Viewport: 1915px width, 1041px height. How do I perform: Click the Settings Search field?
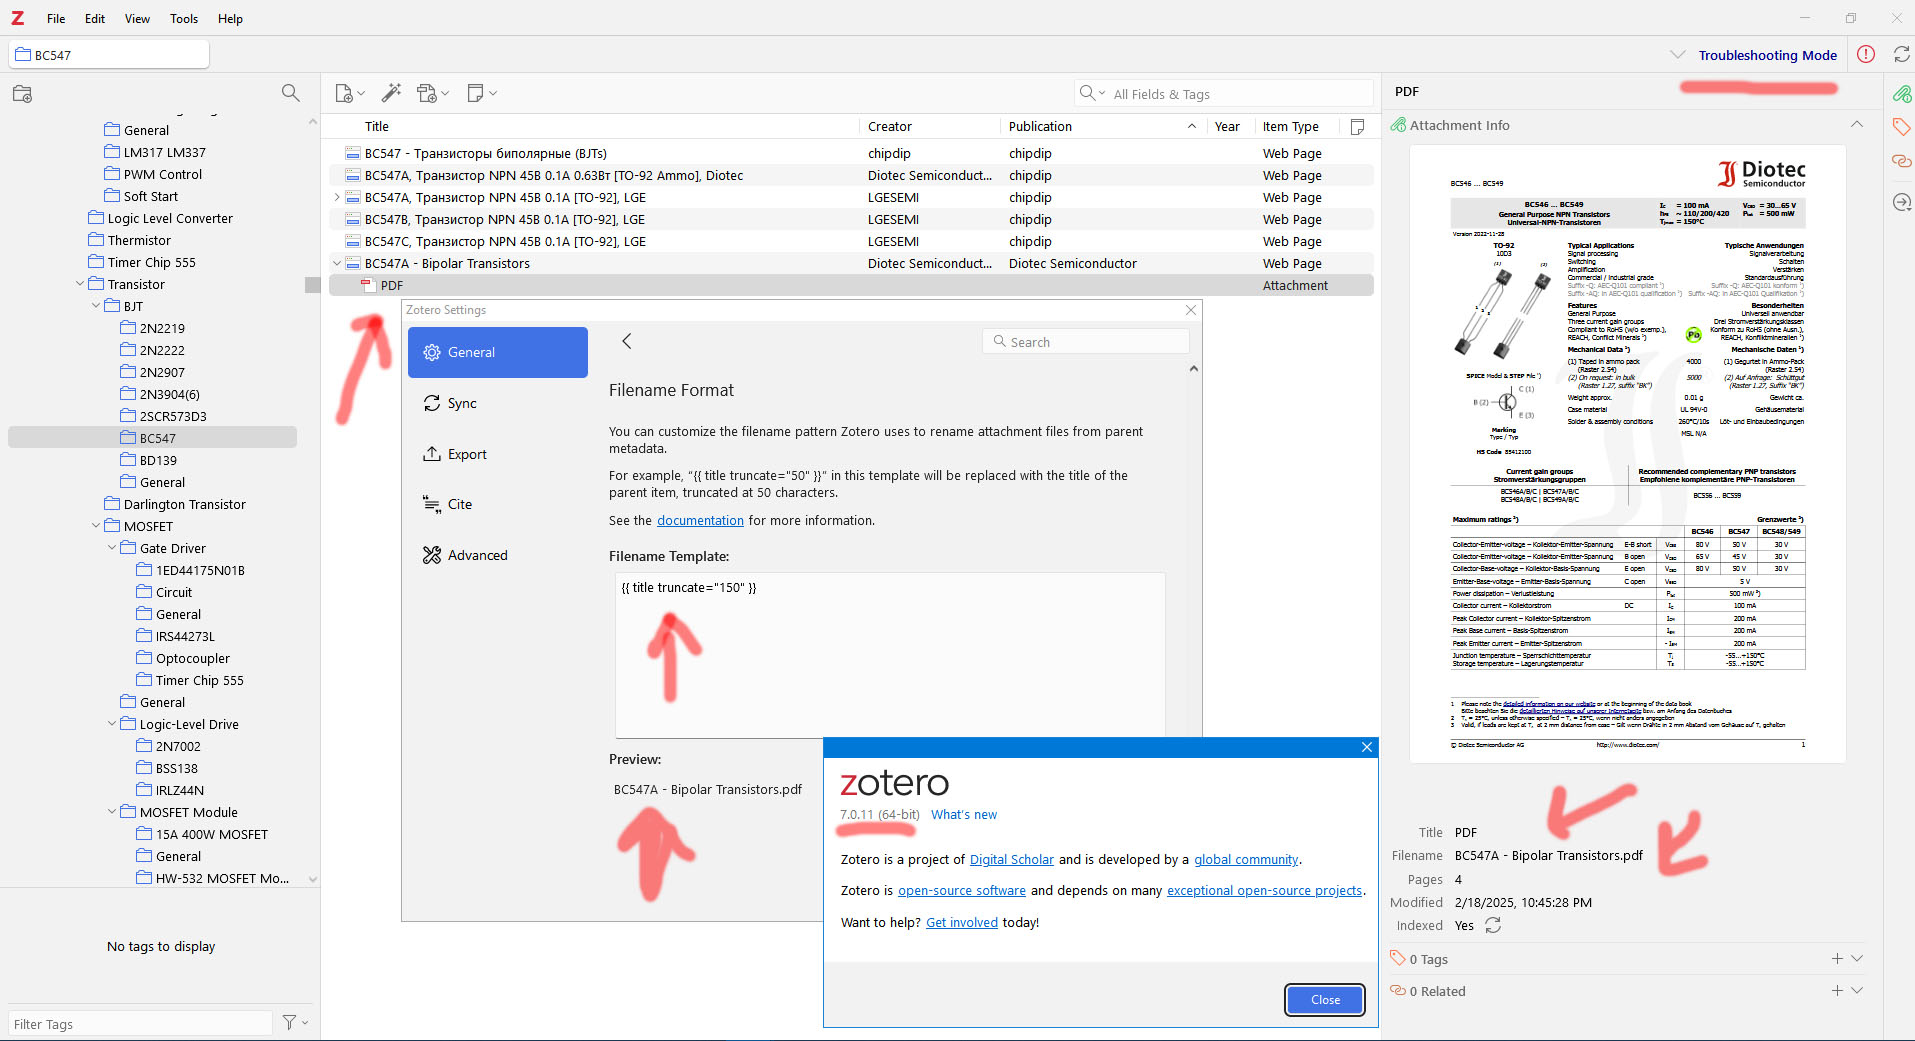click(1086, 341)
